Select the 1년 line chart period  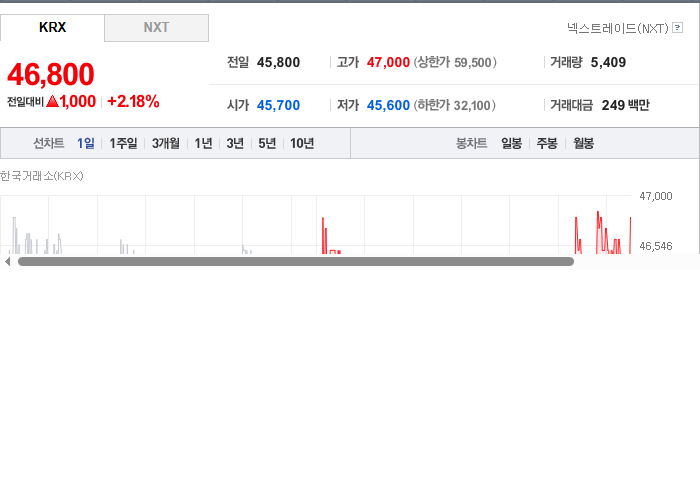coord(203,143)
